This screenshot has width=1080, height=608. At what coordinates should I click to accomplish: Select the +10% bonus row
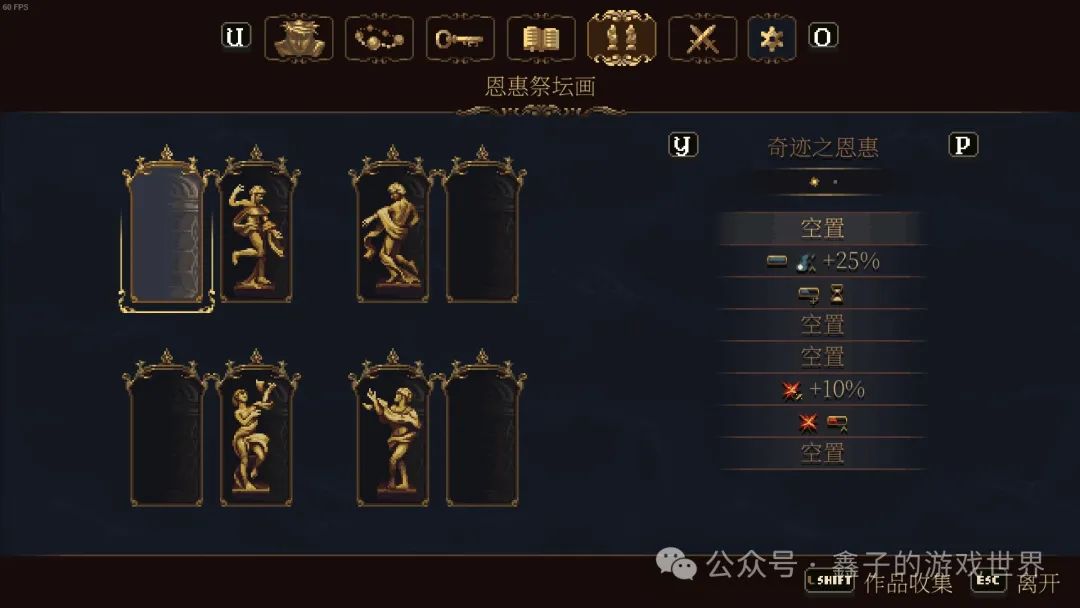822,390
